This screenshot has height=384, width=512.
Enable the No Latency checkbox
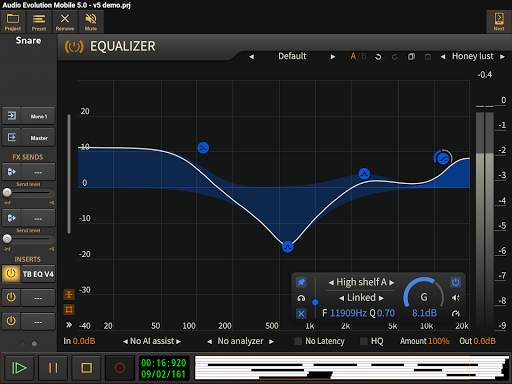[x=298, y=341]
